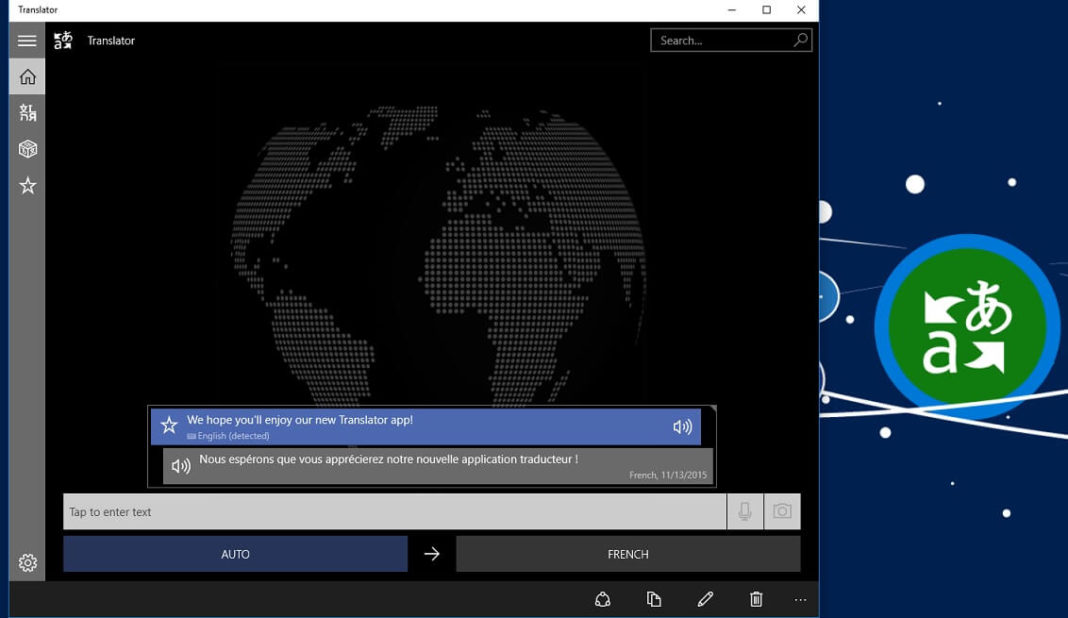1068x618 pixels.
Task: View favorites via the star sidebar icon
Action: click(27, 184)
